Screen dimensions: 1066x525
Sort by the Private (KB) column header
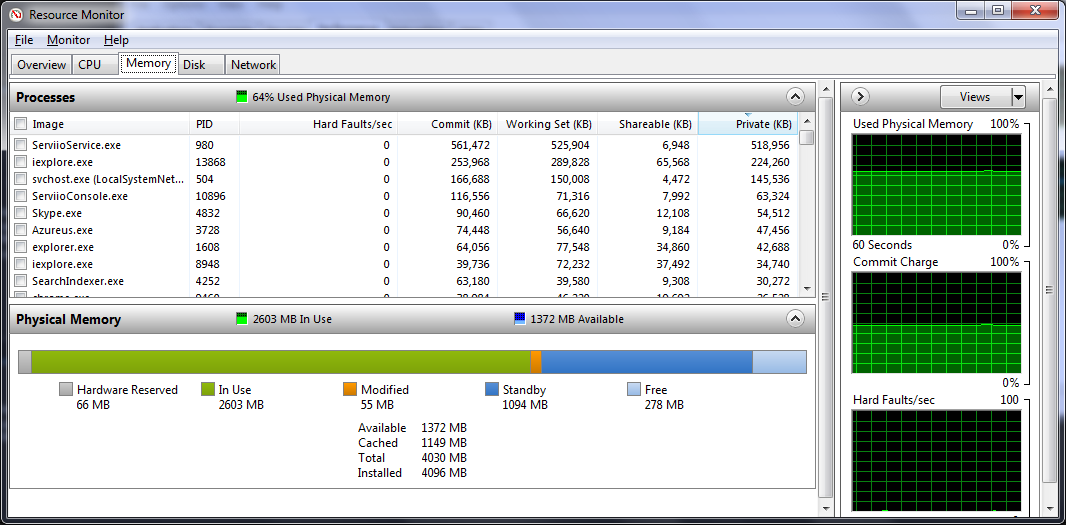coord(747,124)
